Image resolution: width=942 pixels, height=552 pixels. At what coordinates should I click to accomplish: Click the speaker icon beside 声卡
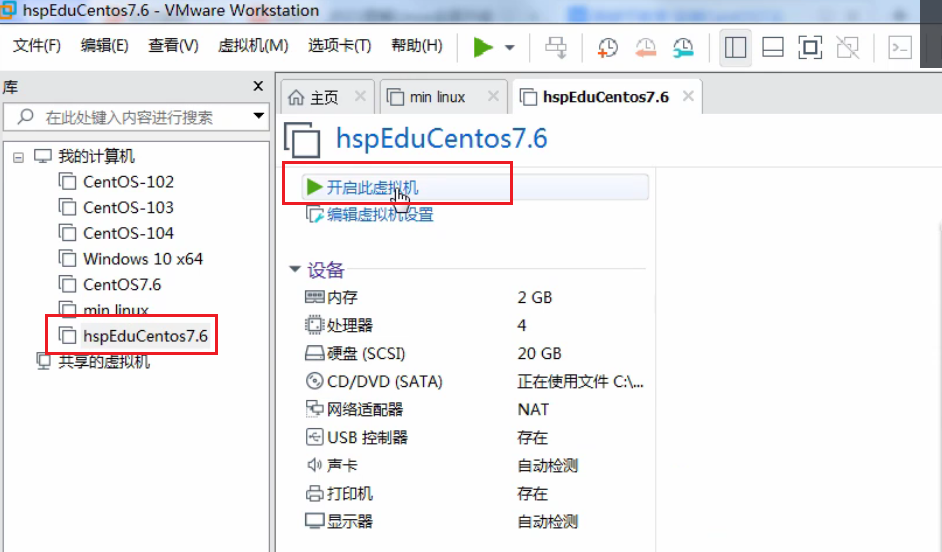[314, 465]
